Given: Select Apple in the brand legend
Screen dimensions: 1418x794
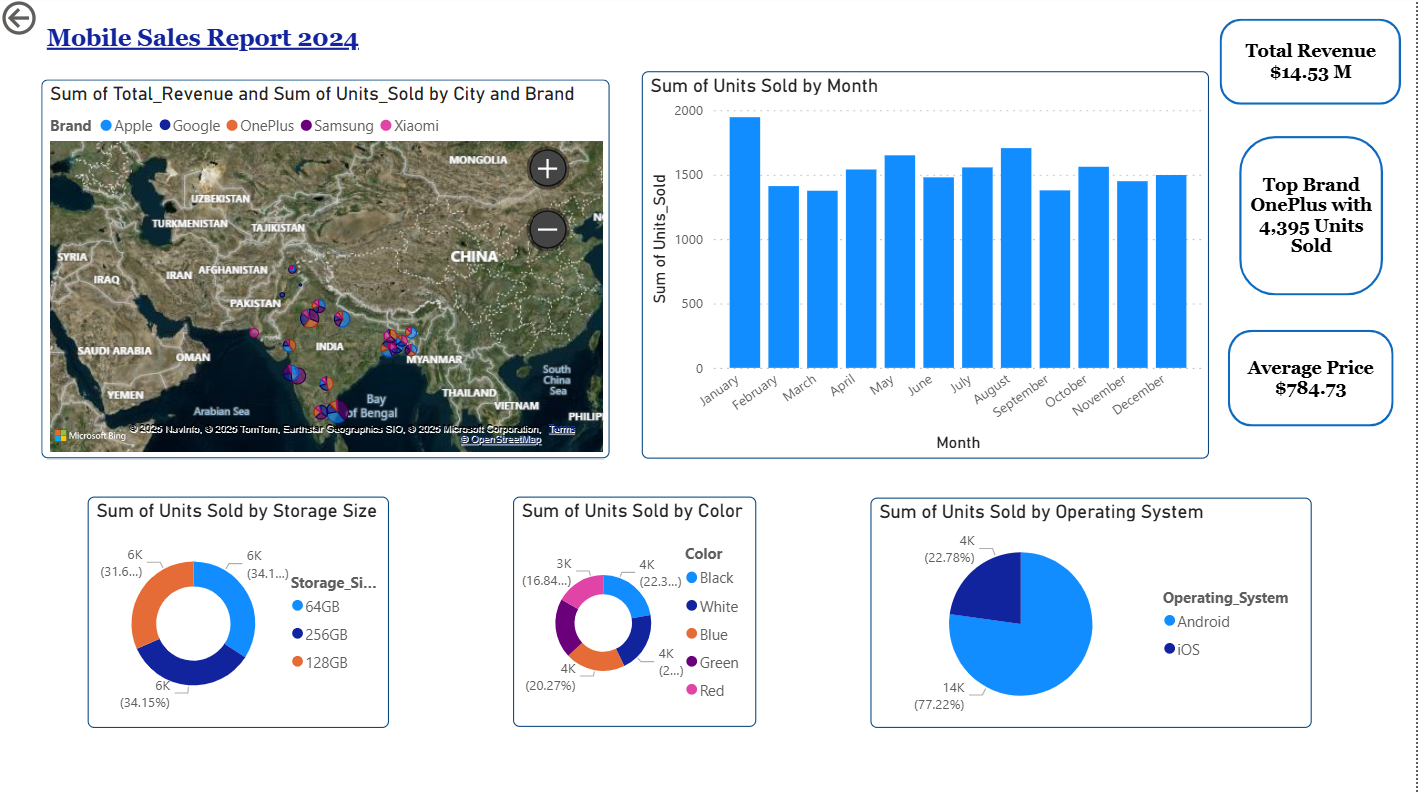Looking at the screenshot, I should [x=126, y=126].
